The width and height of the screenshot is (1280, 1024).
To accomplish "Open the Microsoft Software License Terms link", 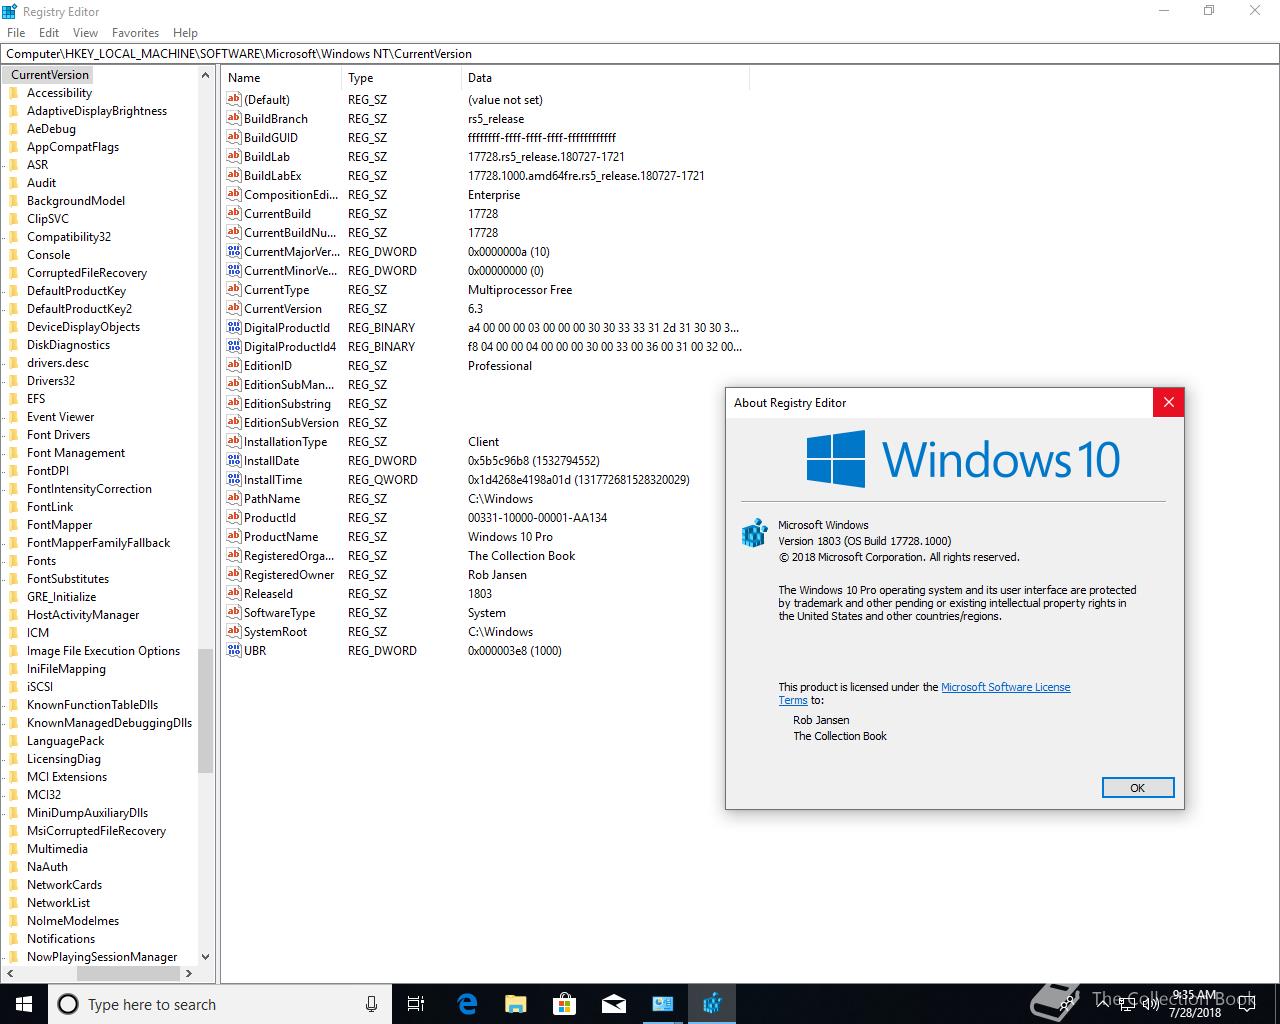I will coord(1005,687).
